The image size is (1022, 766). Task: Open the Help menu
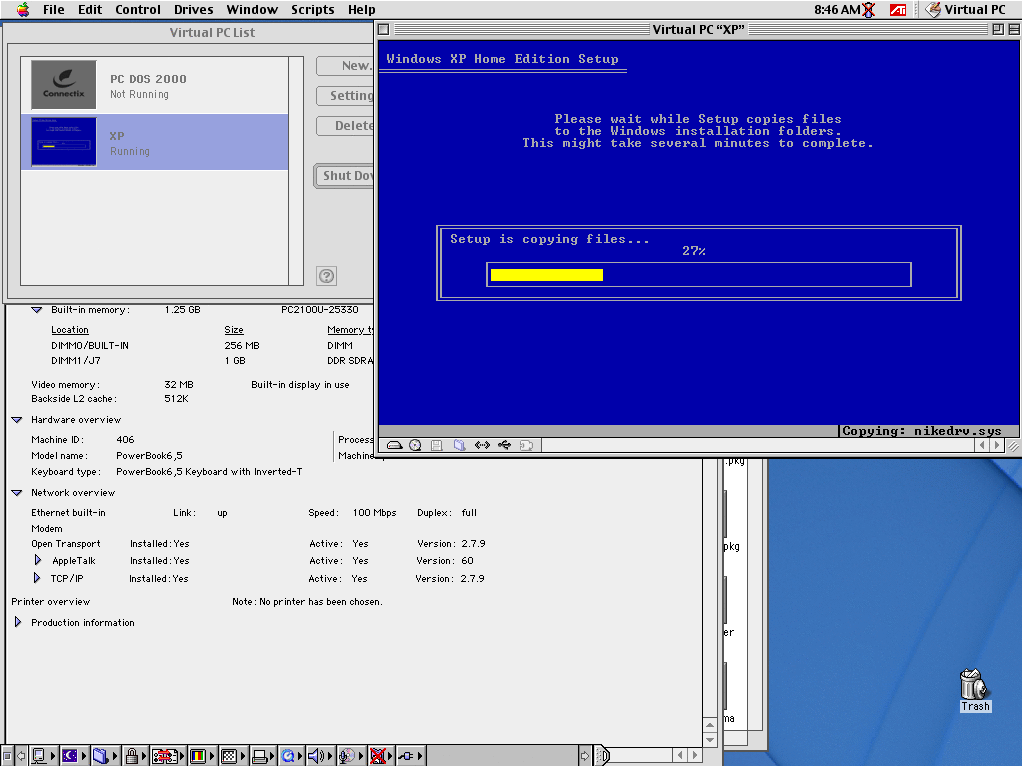(x=362, y=10)
